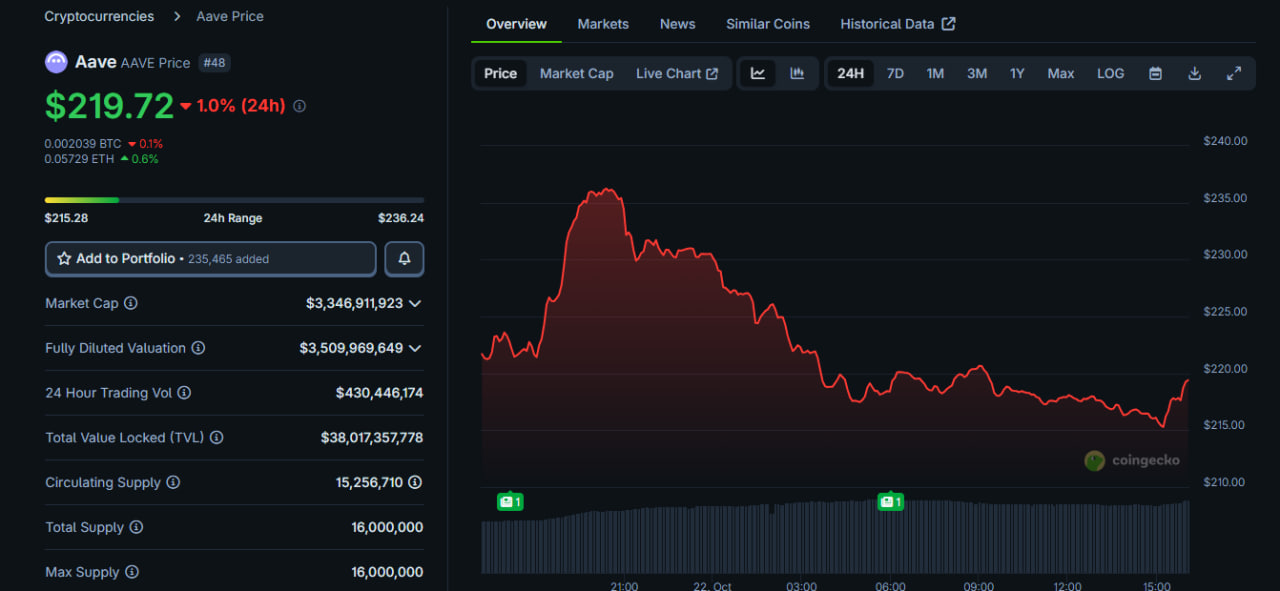1280x591 pixels.
Task: Enable the LOG scale option
Action: click(1110, 73)
